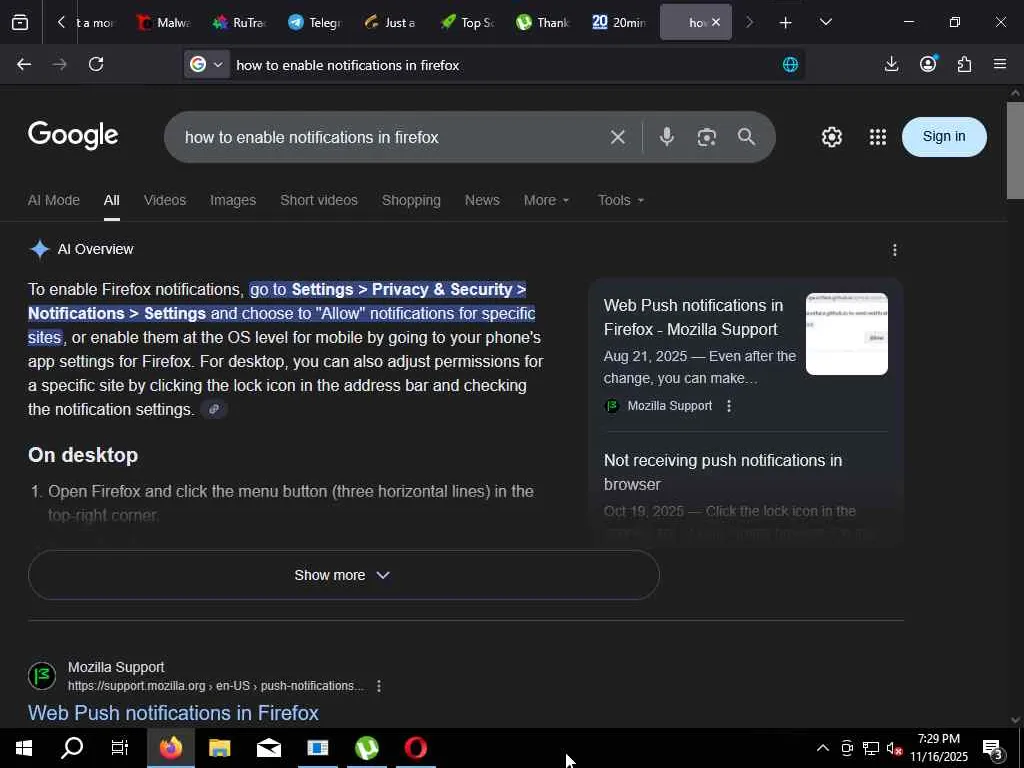Image resolution: width=1024 pixels, height=768 pixels.
Task: Switch to the Top S tab
Action: pos(466,22)
